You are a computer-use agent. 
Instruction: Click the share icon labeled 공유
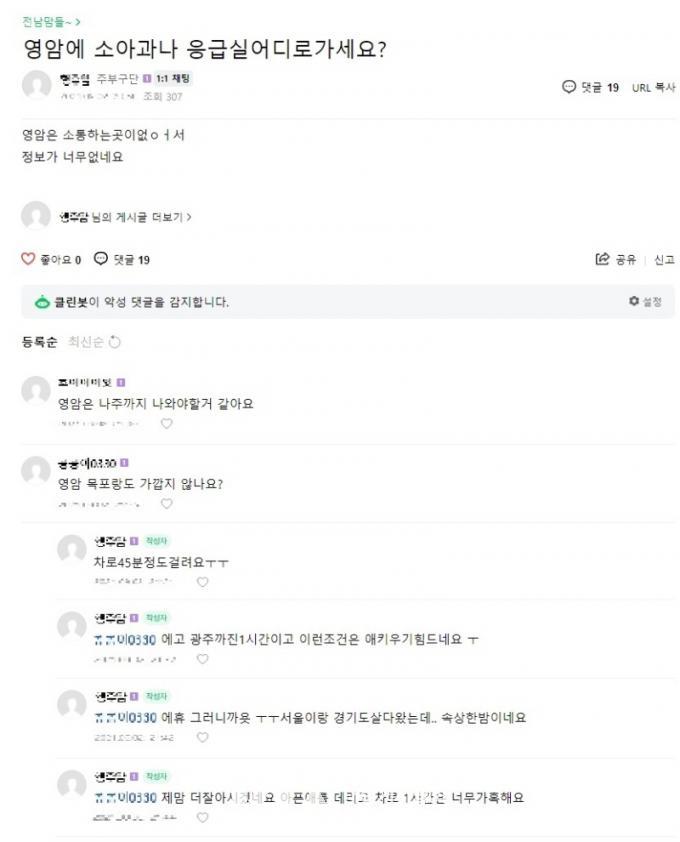(x=602, y=259)
